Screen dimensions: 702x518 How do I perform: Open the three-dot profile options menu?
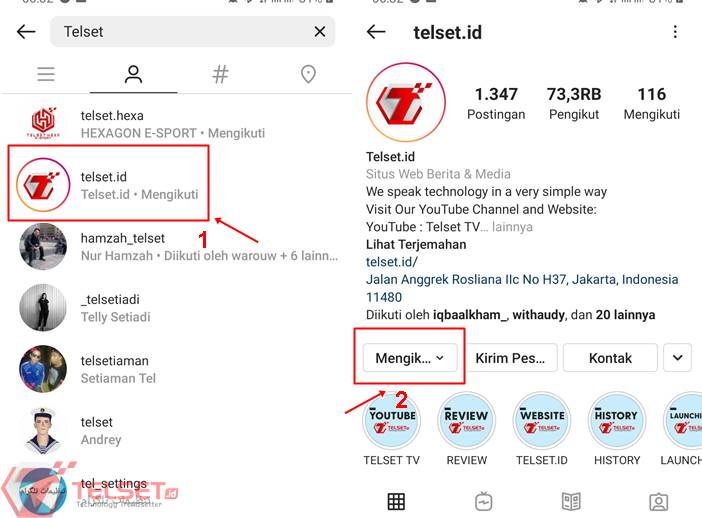click(x=675, y=32)
